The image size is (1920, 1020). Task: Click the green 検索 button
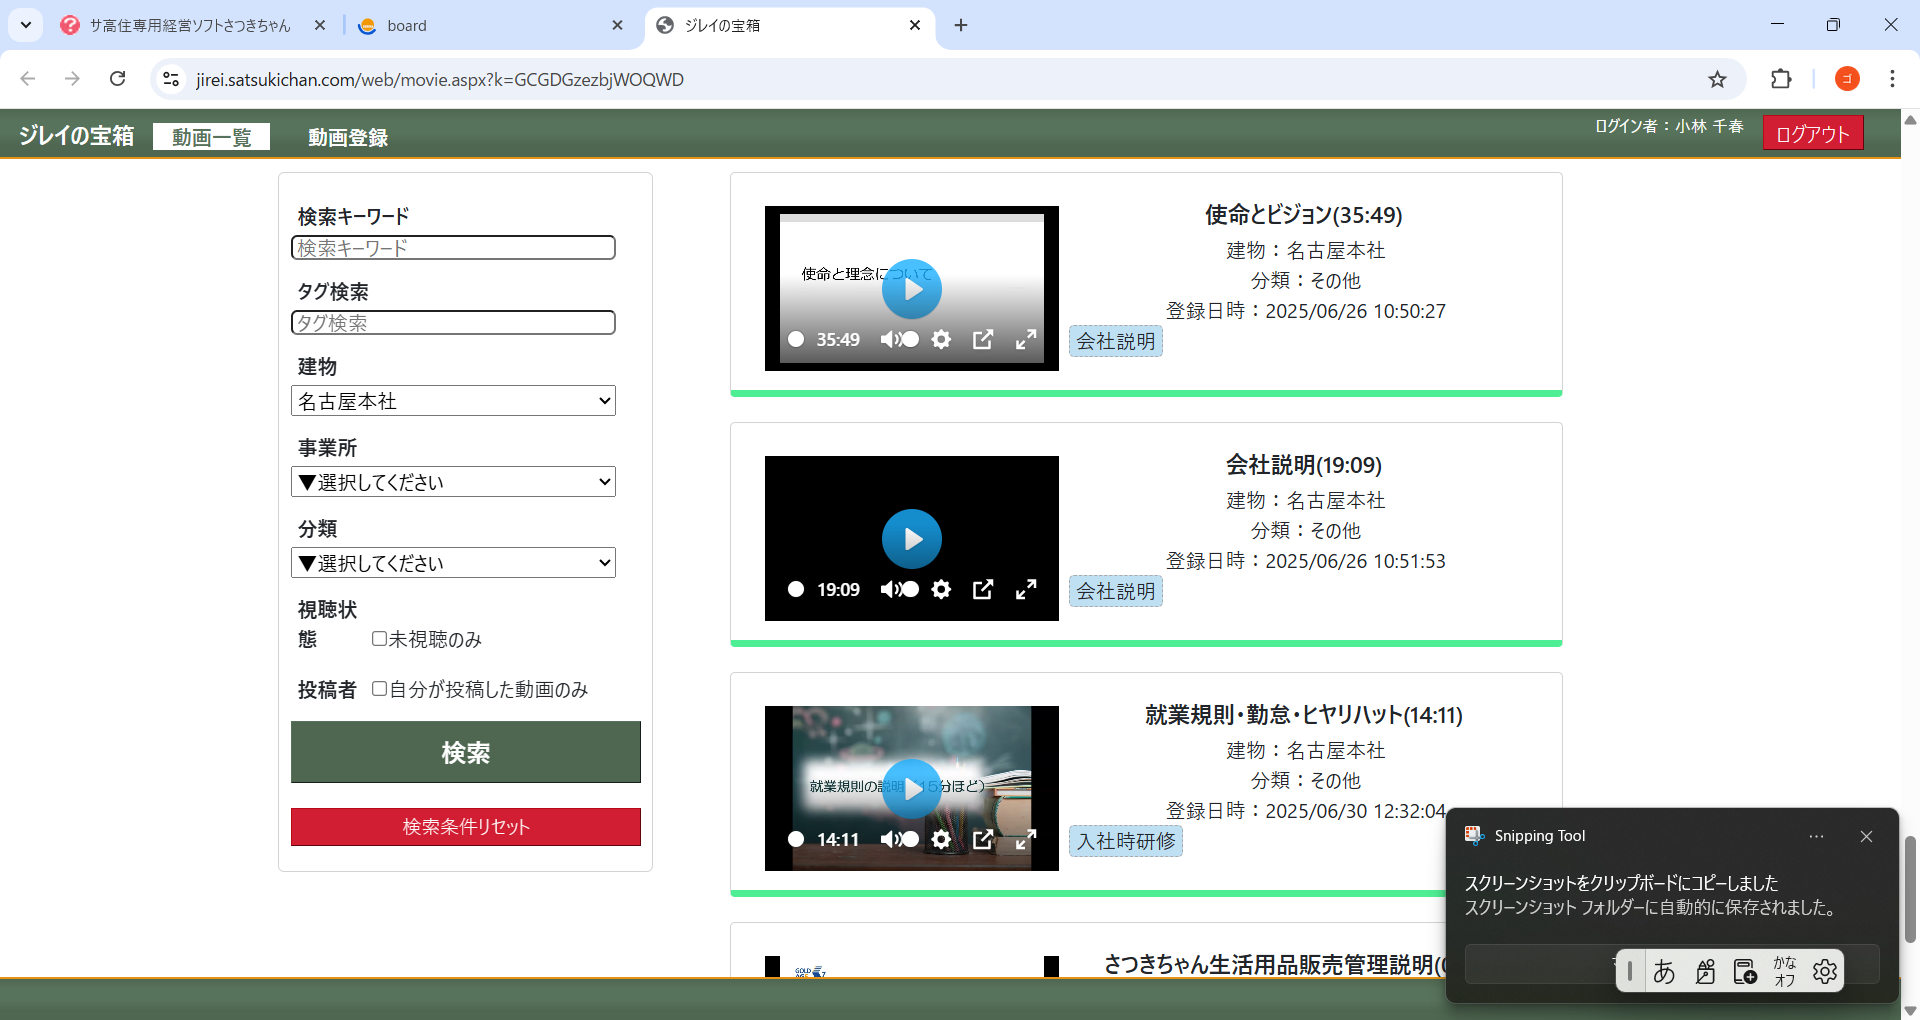465,752
